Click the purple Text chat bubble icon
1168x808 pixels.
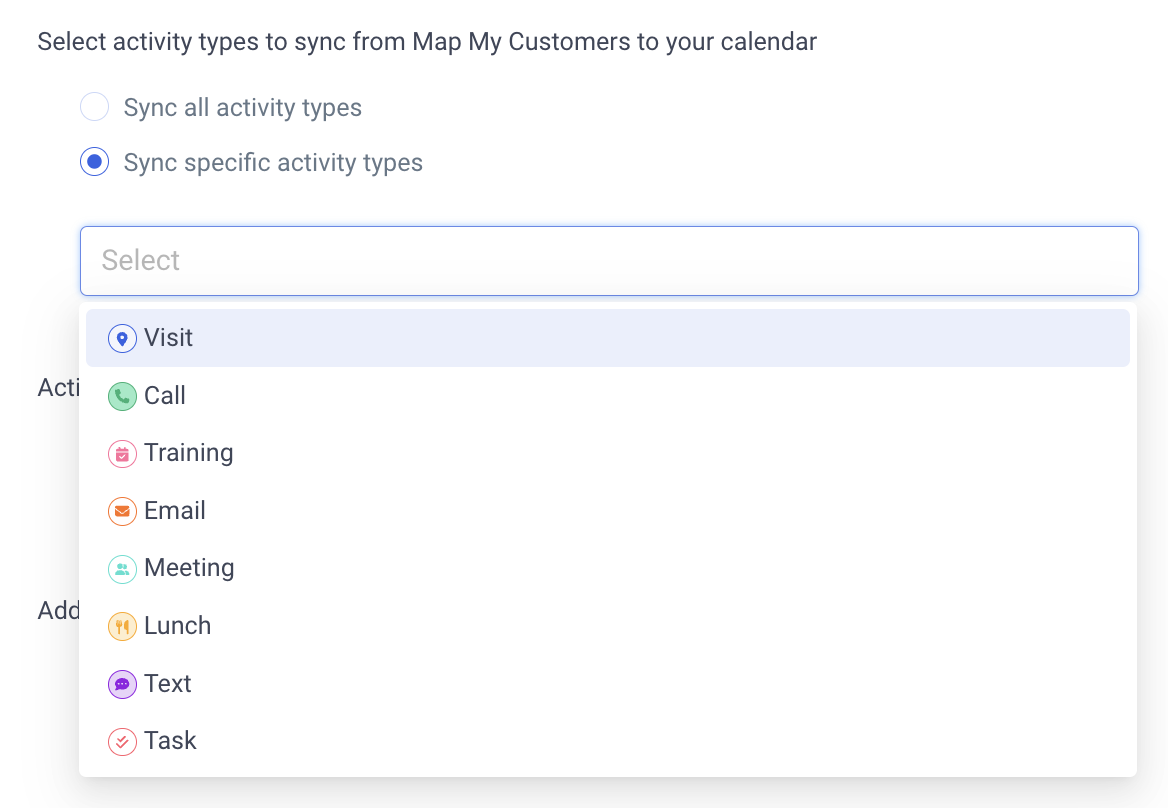[122, 684]
